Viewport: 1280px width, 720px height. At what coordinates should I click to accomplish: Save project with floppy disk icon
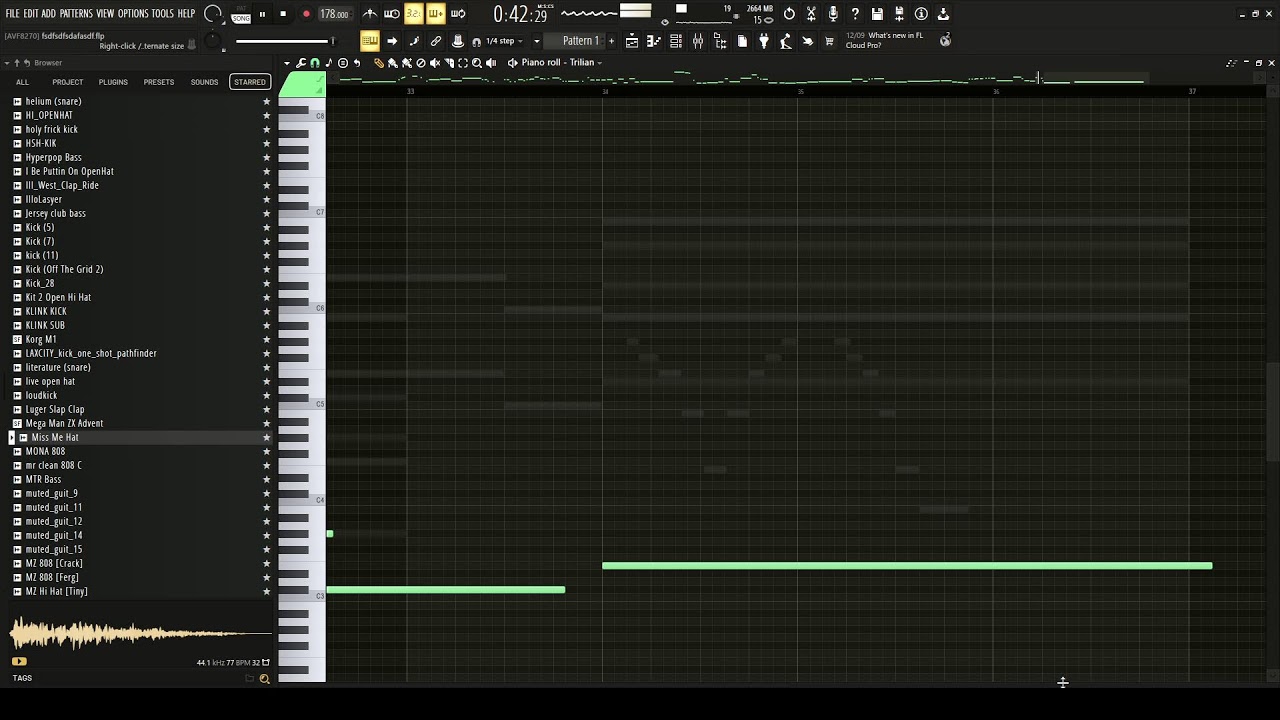(x=877, y=14)
